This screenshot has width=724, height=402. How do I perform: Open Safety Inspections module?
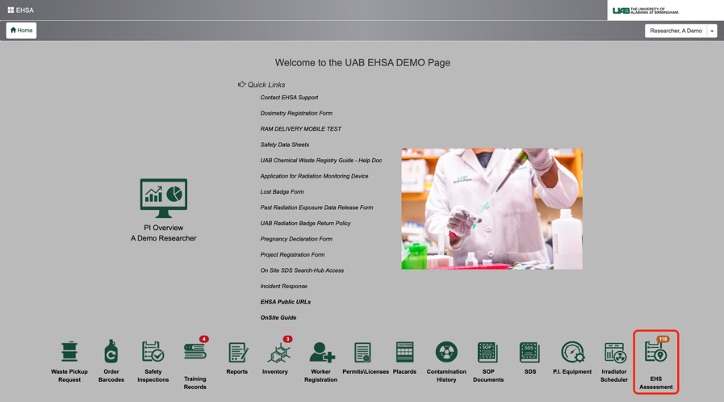click(x=153, y=352)
